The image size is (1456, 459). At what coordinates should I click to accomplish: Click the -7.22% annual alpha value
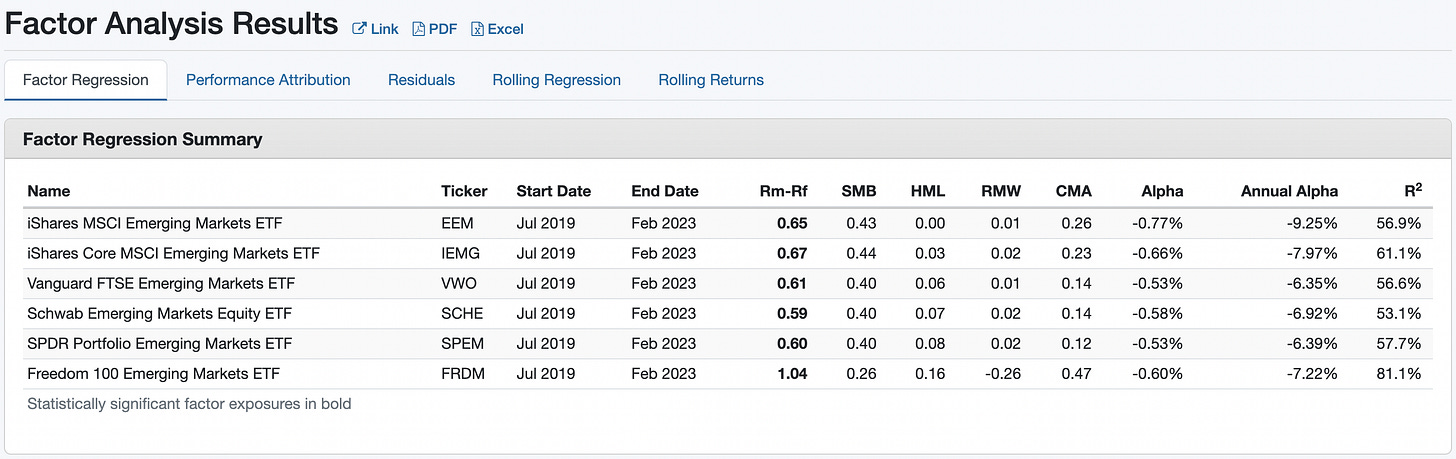(x=1312, y=374)
